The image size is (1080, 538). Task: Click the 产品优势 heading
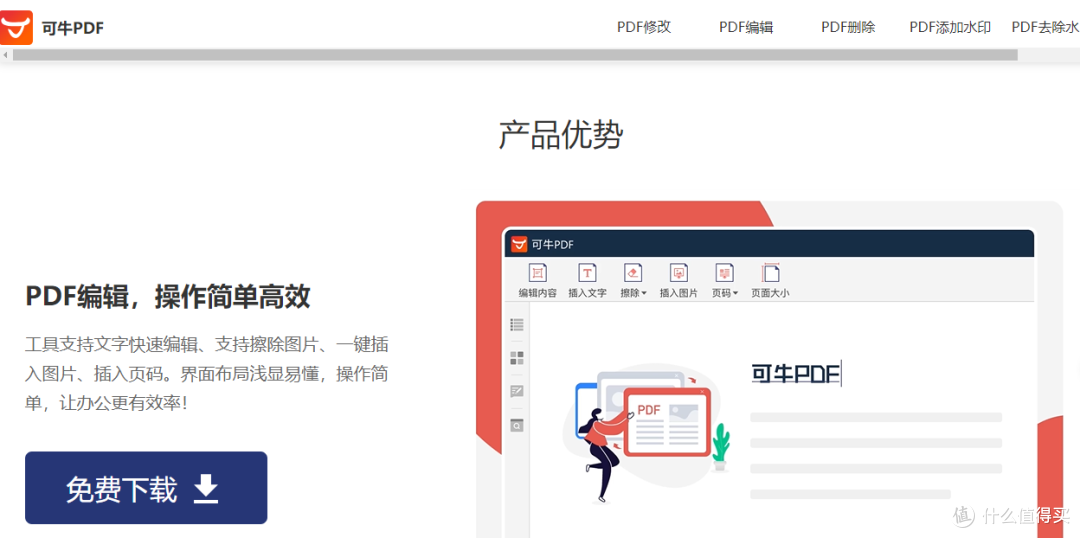pos(561,135)
